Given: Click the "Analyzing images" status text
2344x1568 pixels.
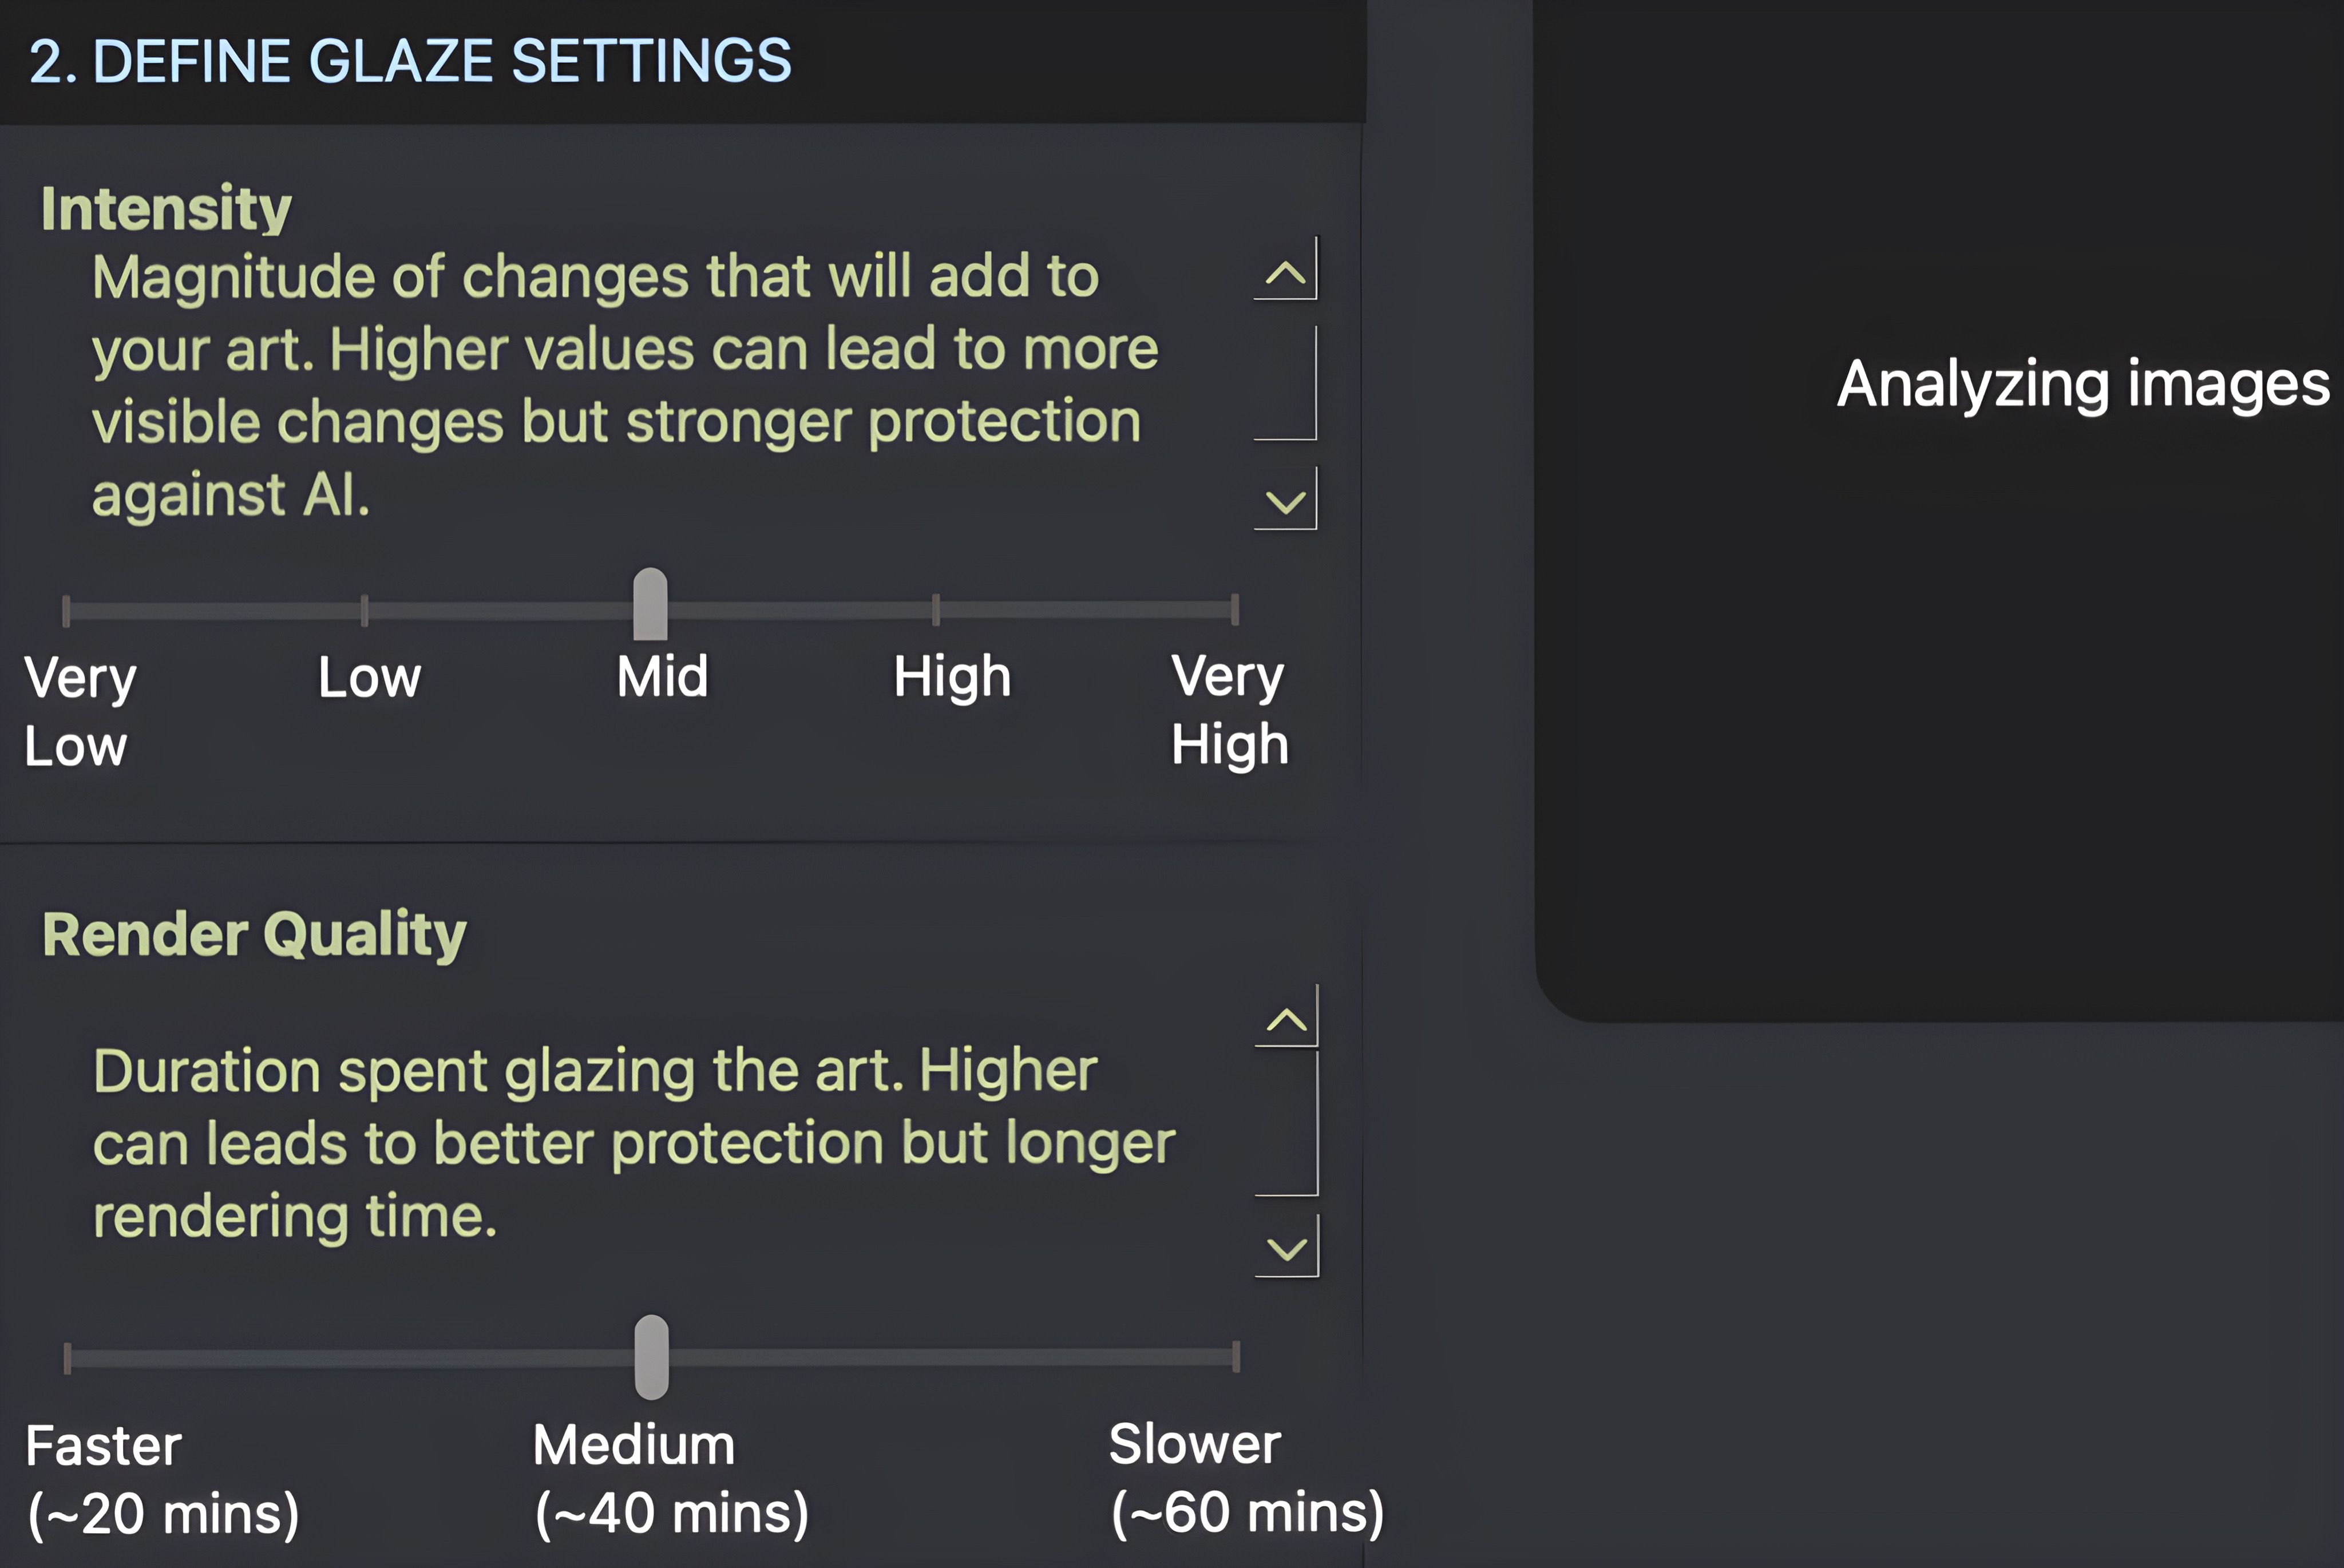Looking at the screenshot, I should 2082,384.
